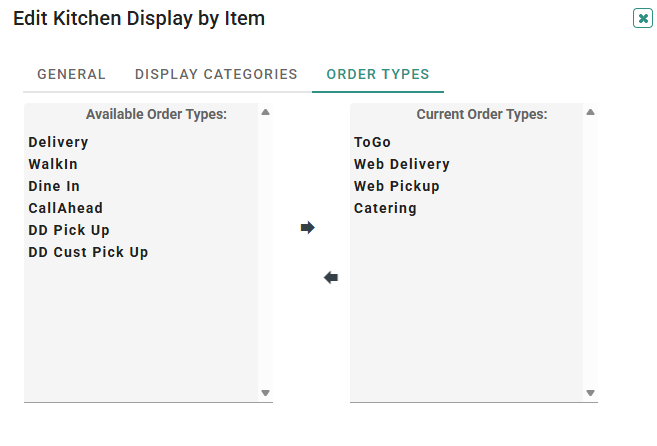Viewport: 657px width, 446px height.
Task: Click the left arrow to remove order type
Action: [331, 277]
